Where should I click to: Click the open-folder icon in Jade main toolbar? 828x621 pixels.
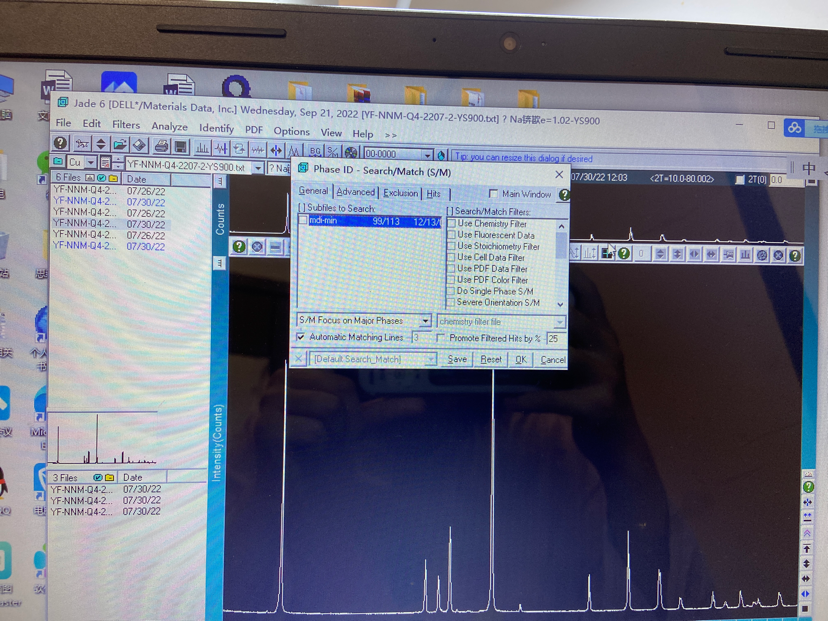coord(120,144)
